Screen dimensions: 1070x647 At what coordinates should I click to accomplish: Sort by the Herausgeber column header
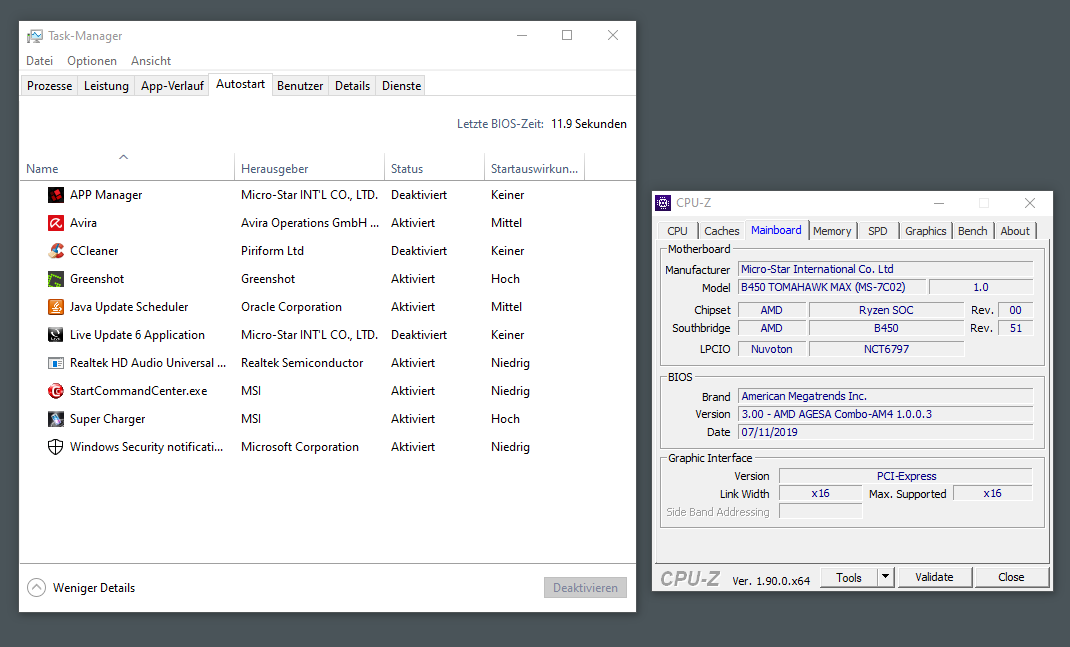309,169
